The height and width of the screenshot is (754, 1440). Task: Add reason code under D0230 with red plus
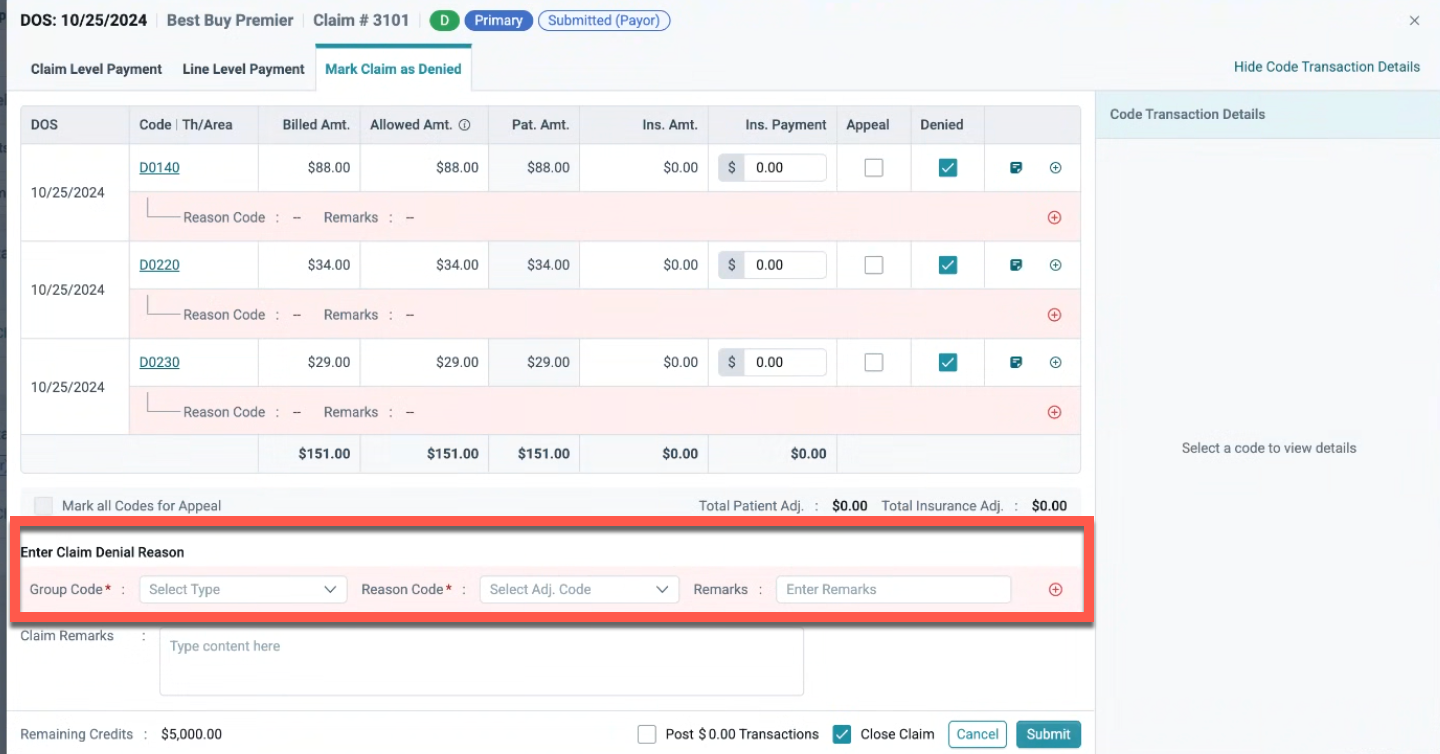tap(1054, 412)
